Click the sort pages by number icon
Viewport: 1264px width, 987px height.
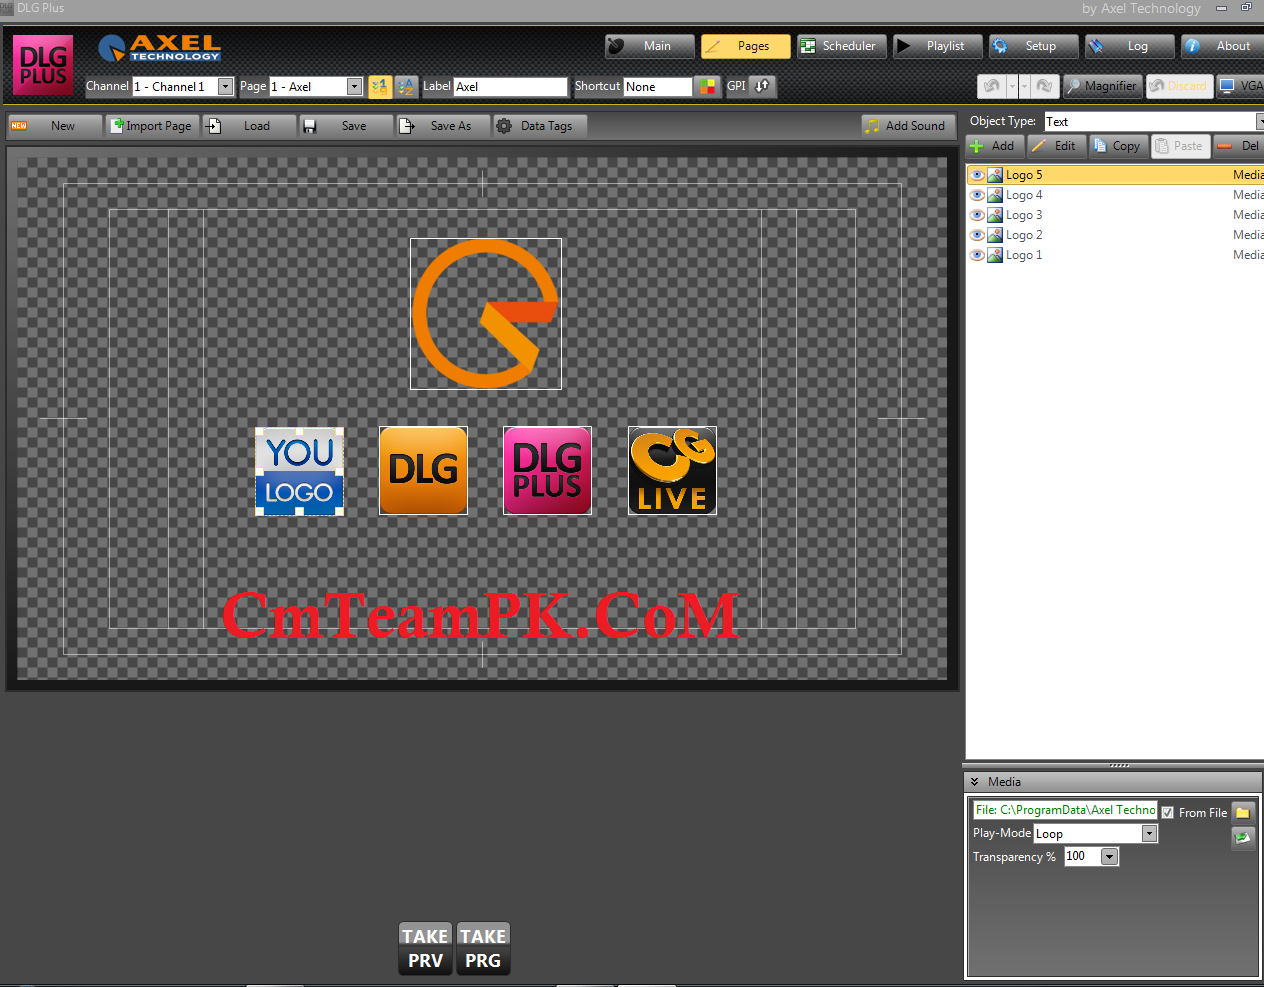point(380,87)
